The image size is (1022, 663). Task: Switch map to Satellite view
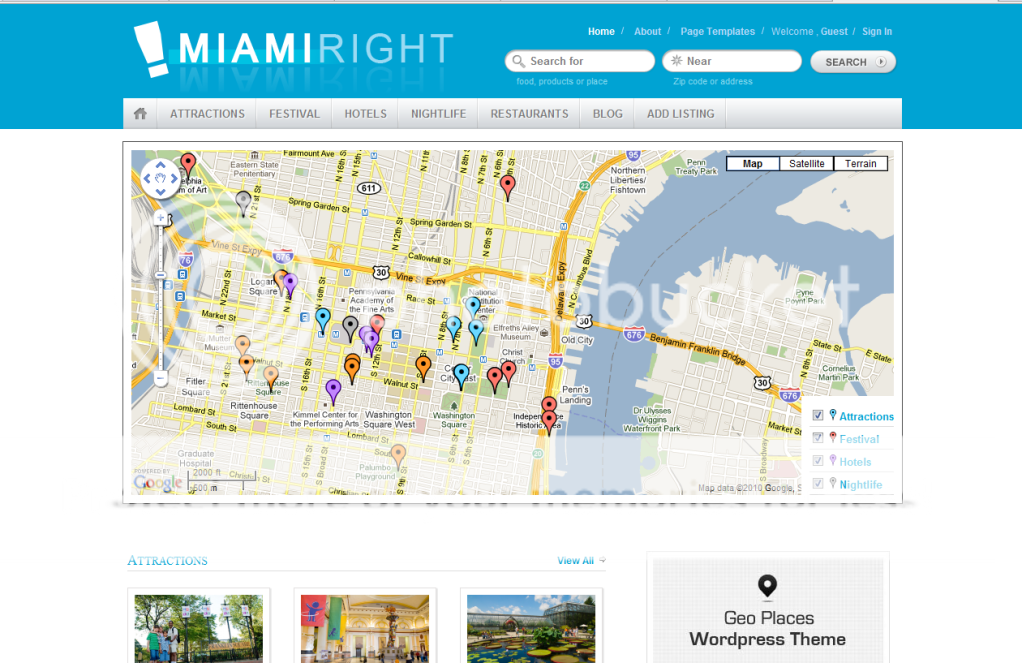click(807, 164)
